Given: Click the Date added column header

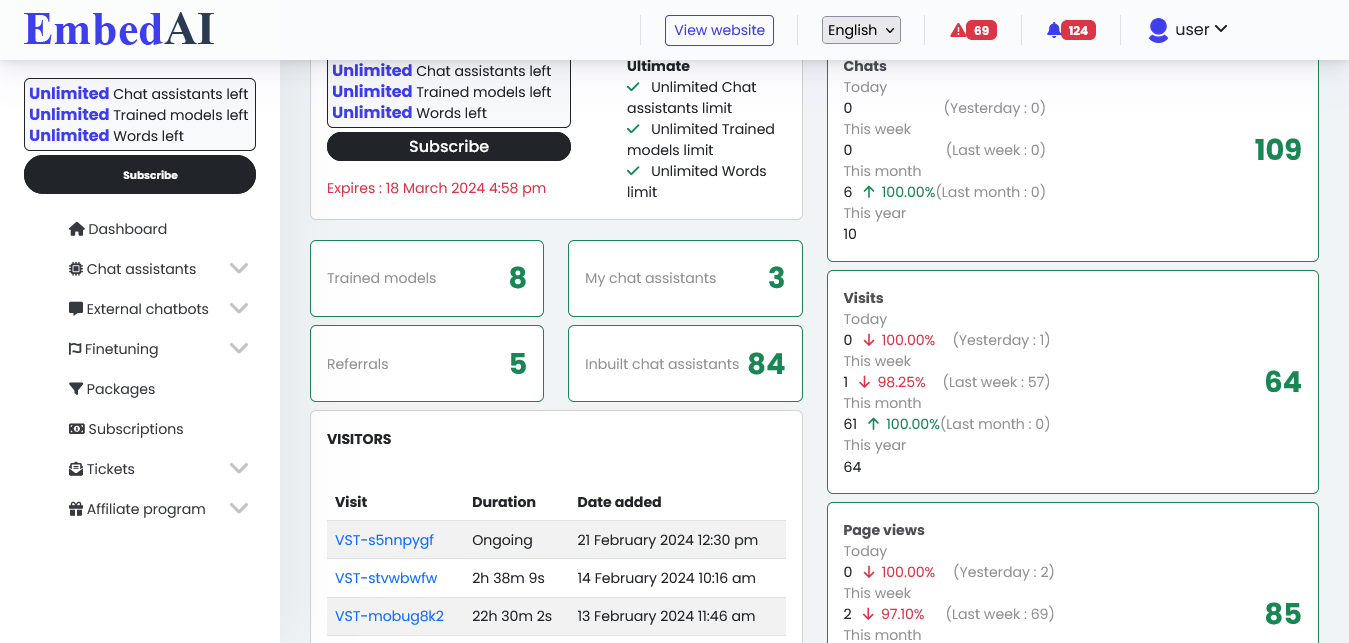Looking at the screenshot, I should coord(619,502).
